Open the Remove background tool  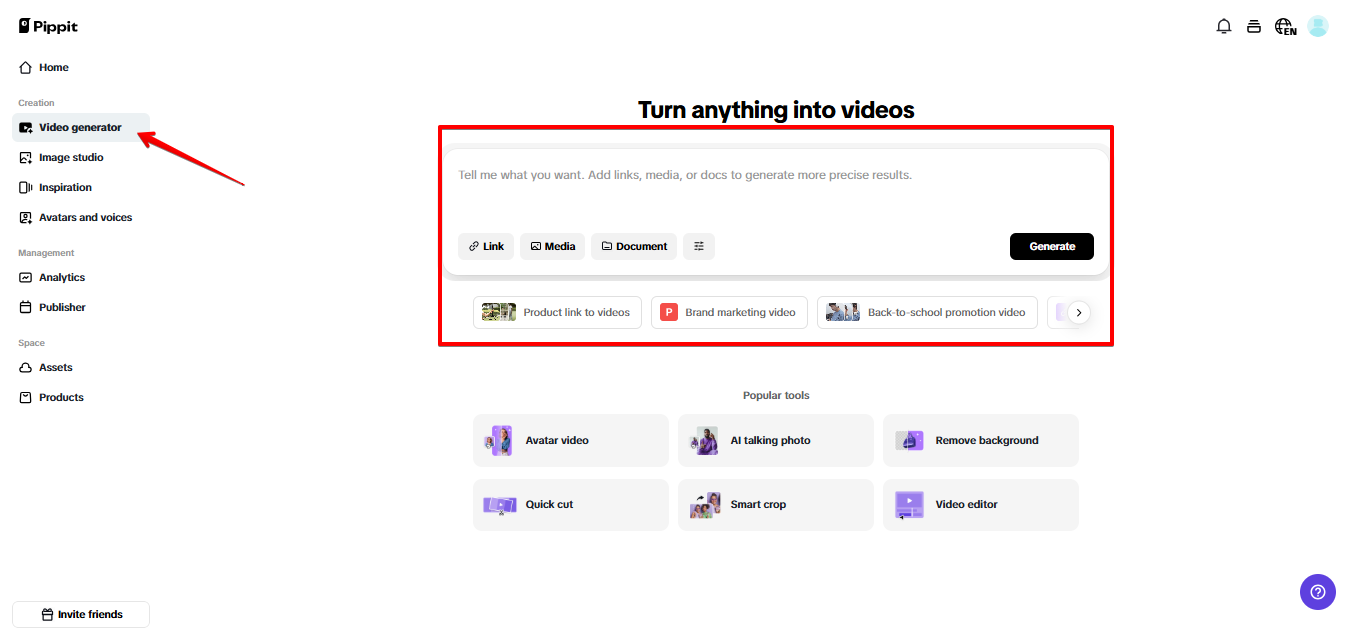[981, 440]
